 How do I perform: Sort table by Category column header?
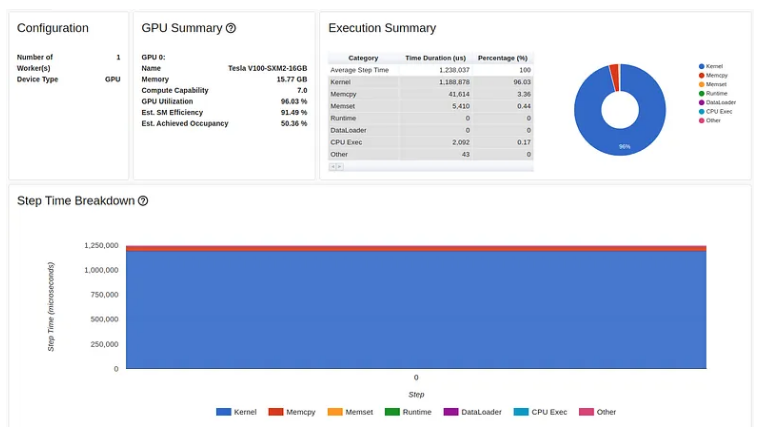tap(363, 58)
